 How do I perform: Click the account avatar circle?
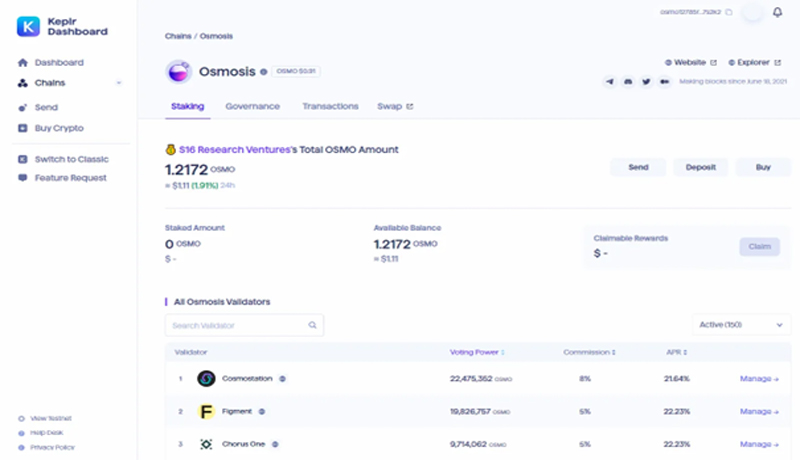click(x=753, y=12)
